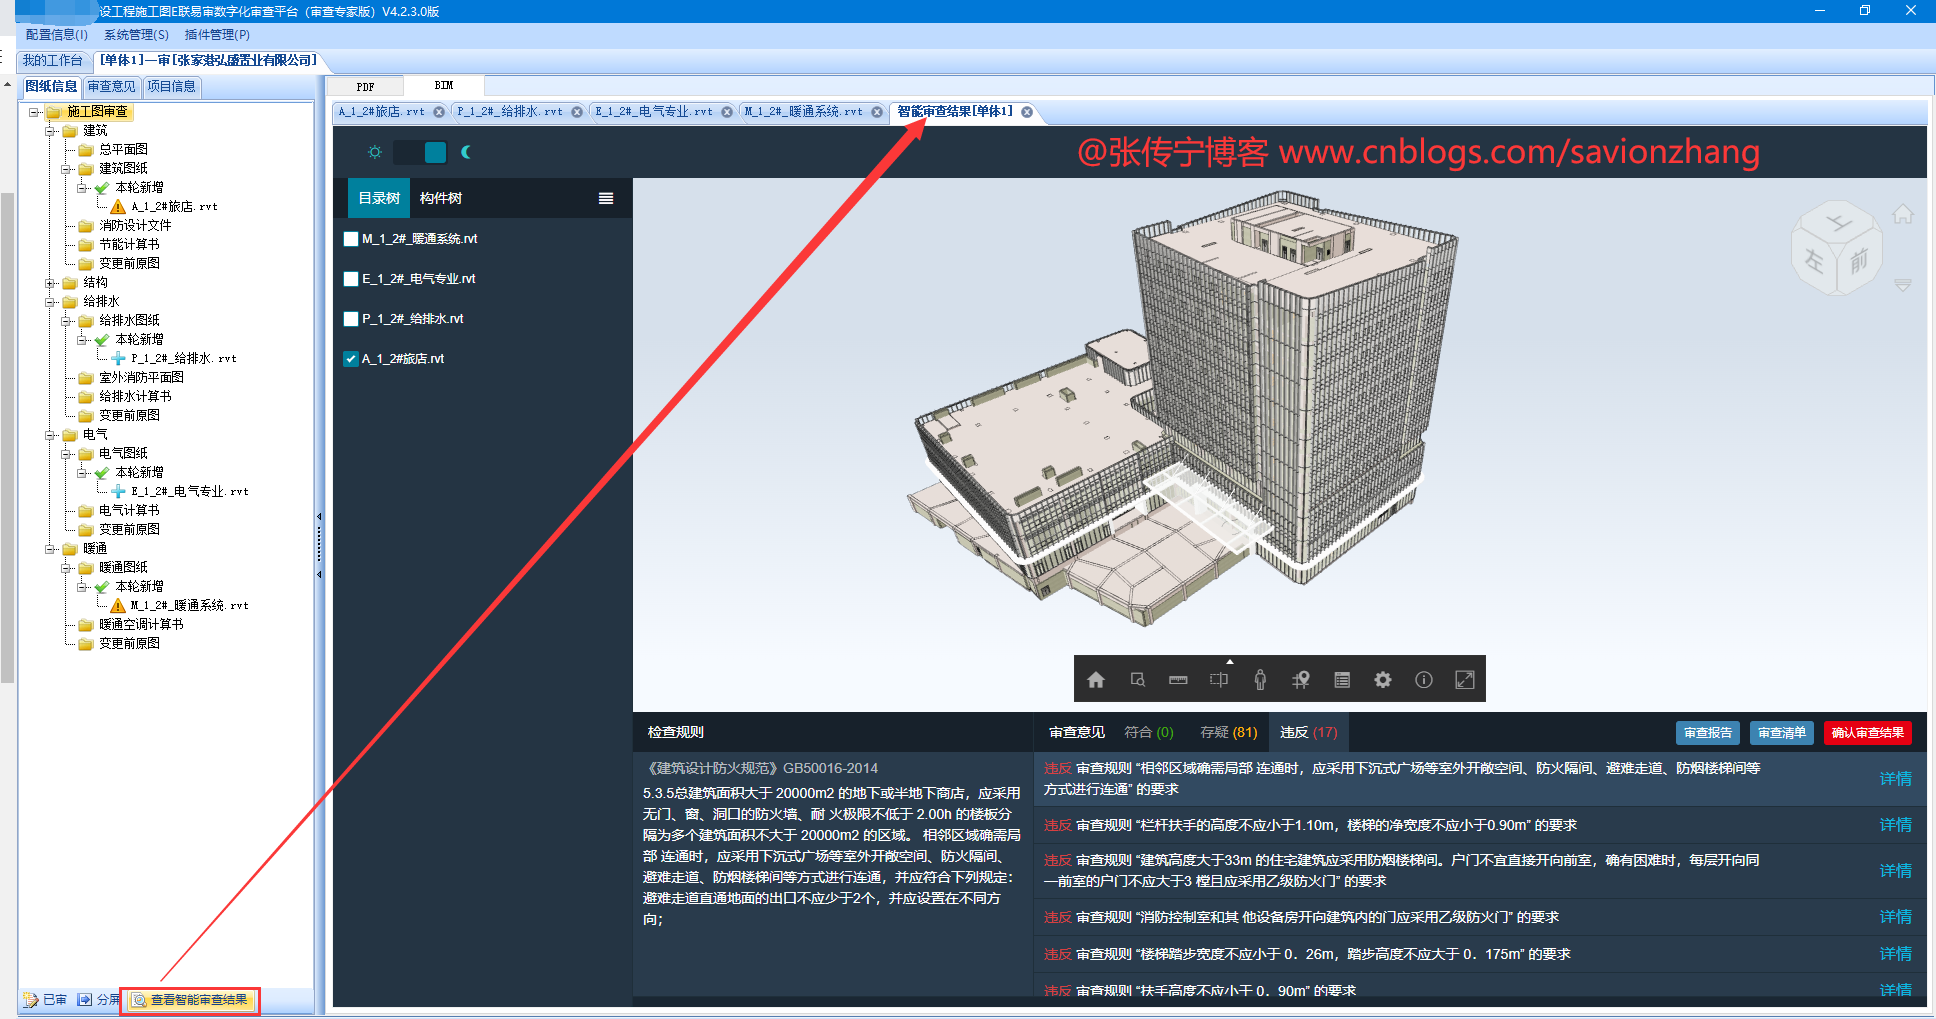Screen dimensions: 1936x1019
Task: Click warning icon beside M_1_2#_暖通系统.rvt in tree
Action: click(x=118, y=605)
